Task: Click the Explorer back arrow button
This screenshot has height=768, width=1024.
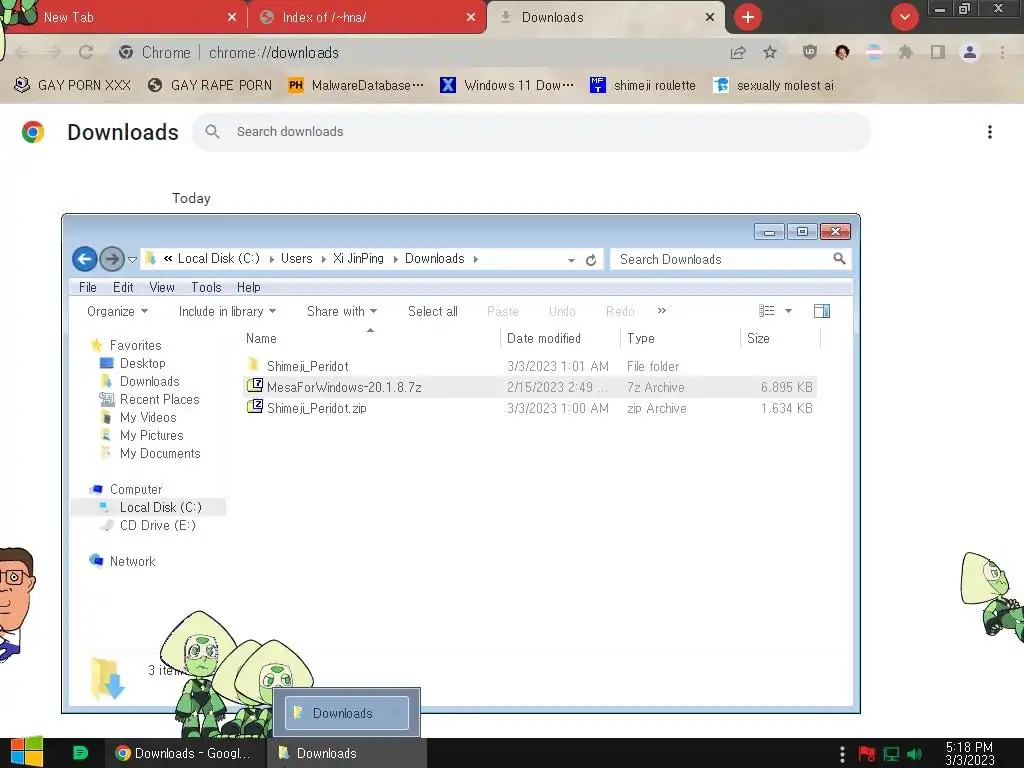Action: coord(84,259)
